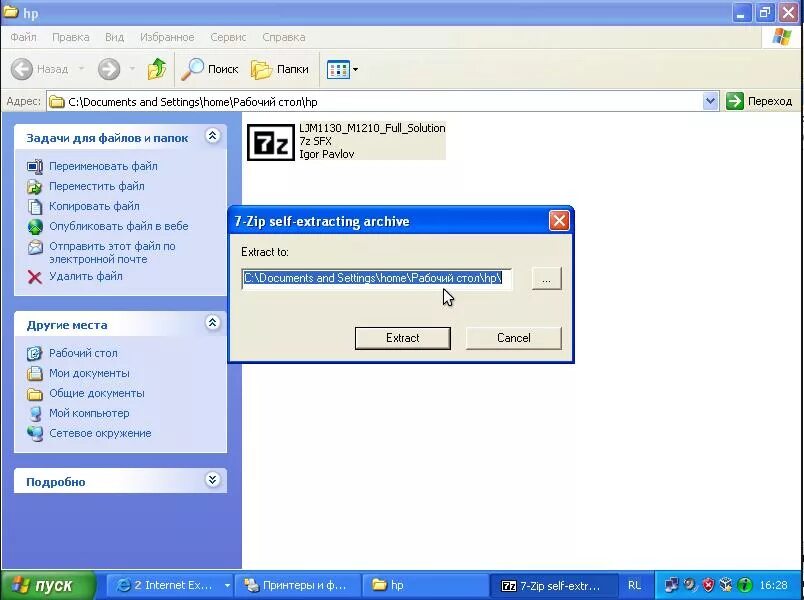The height and width of the screenshot is (600, 804).
Task: Open the Справка menu
Action: (284, 37)
